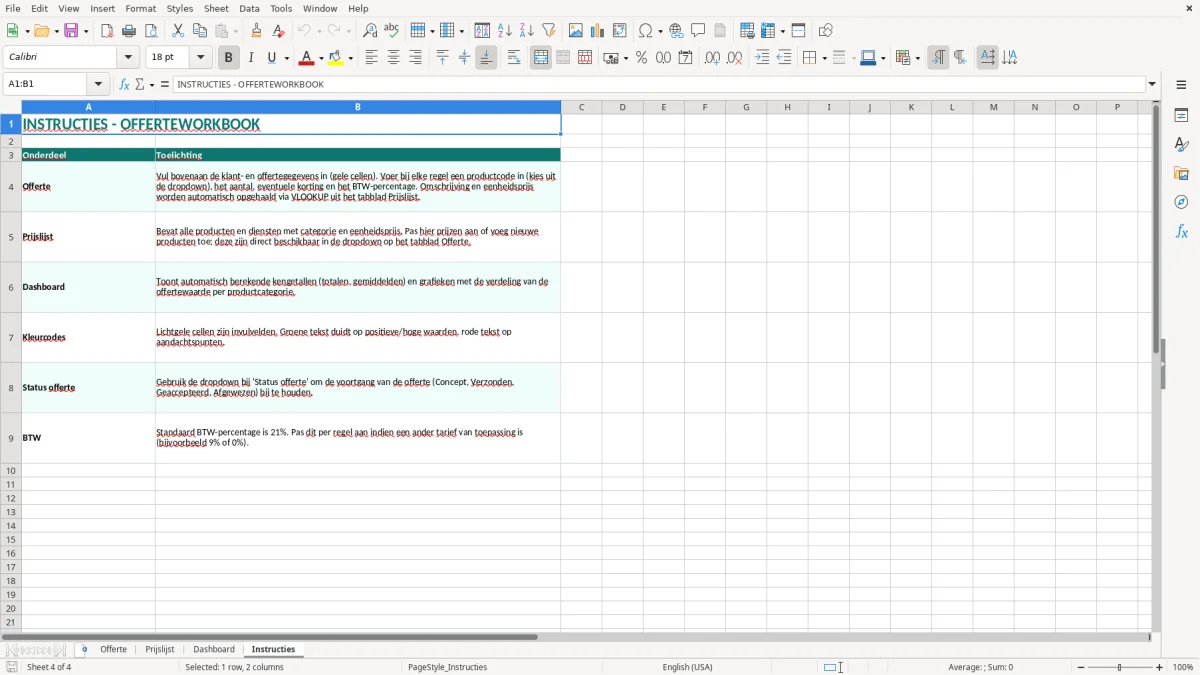Click the Font Color red swatch
Screen dimensions: 1200x675
click(x=307, y=58)
